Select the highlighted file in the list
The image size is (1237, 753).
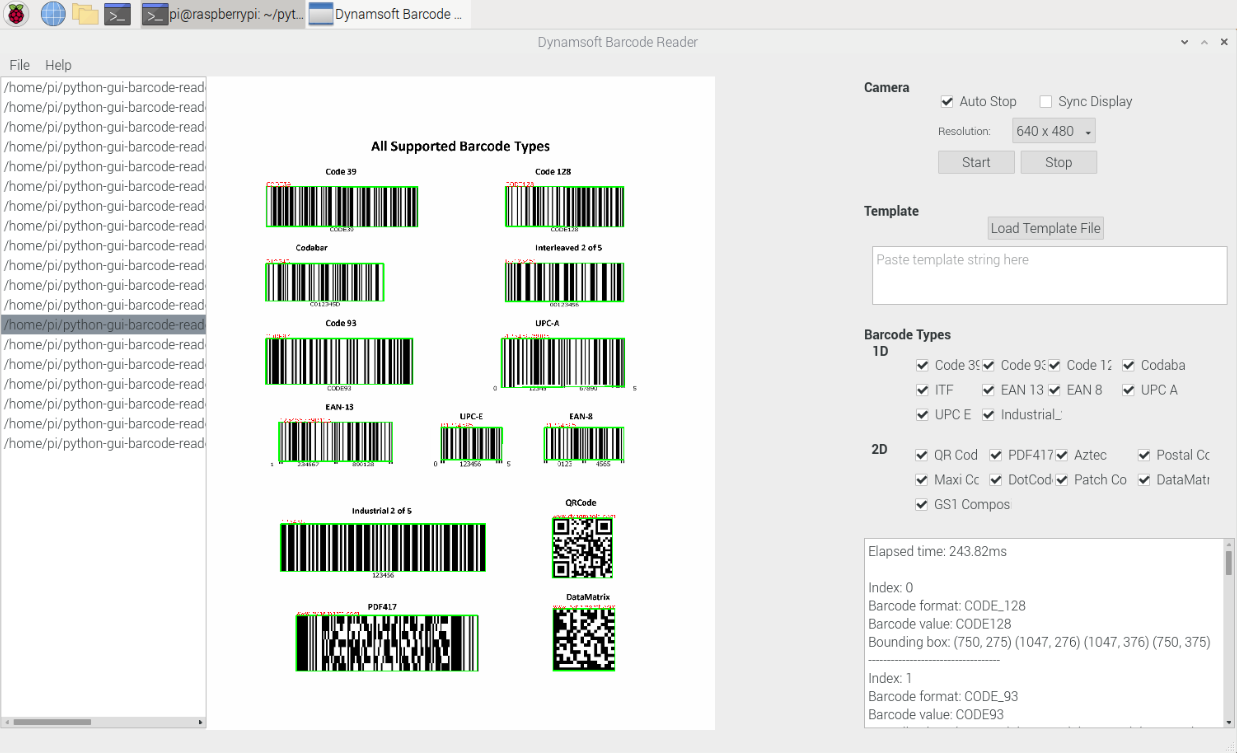(x=104, y=325)
